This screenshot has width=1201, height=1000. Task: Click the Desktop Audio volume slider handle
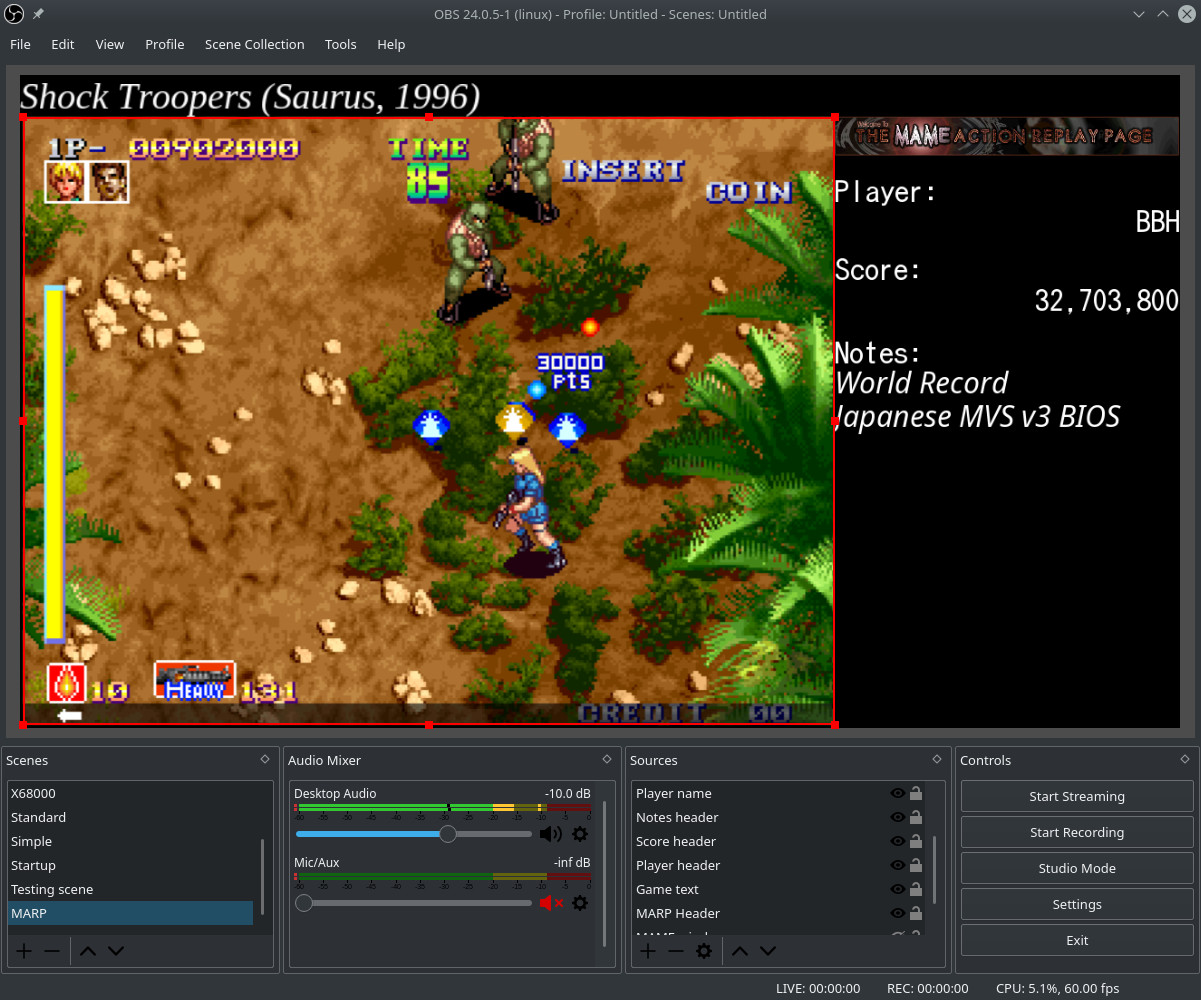coord(448,834)
